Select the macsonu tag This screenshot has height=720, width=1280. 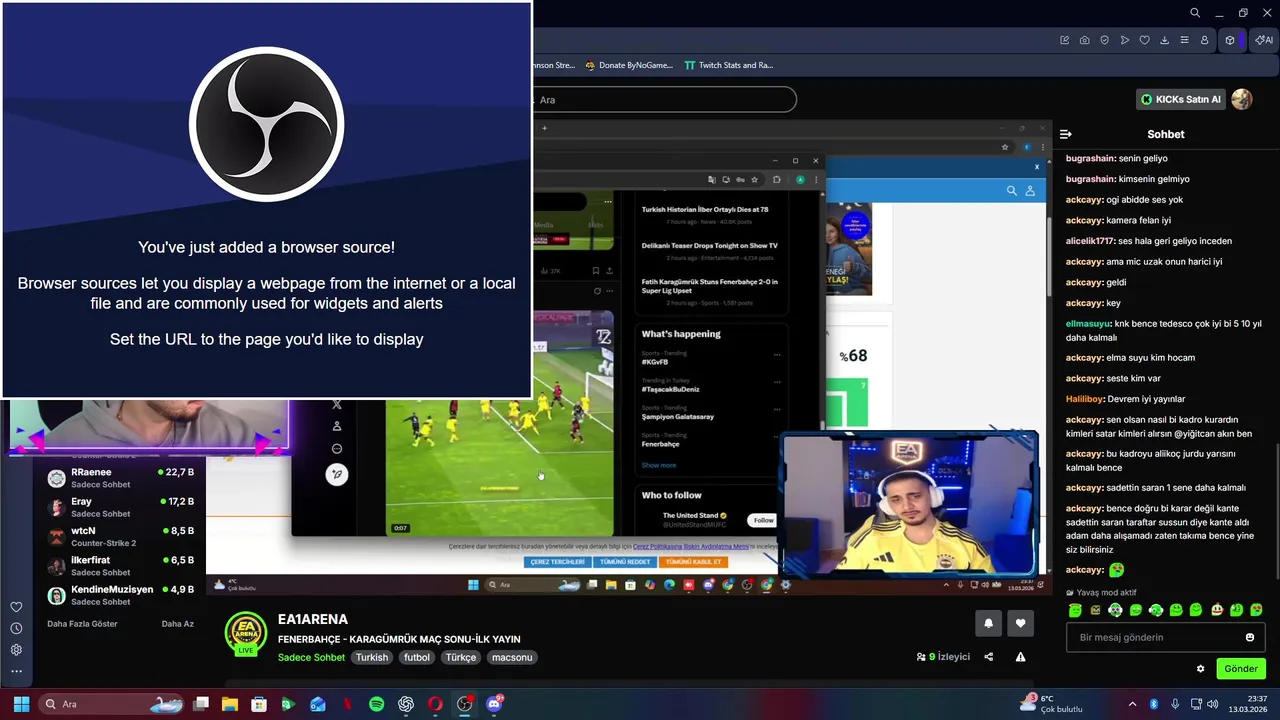(x=512, y=657)
